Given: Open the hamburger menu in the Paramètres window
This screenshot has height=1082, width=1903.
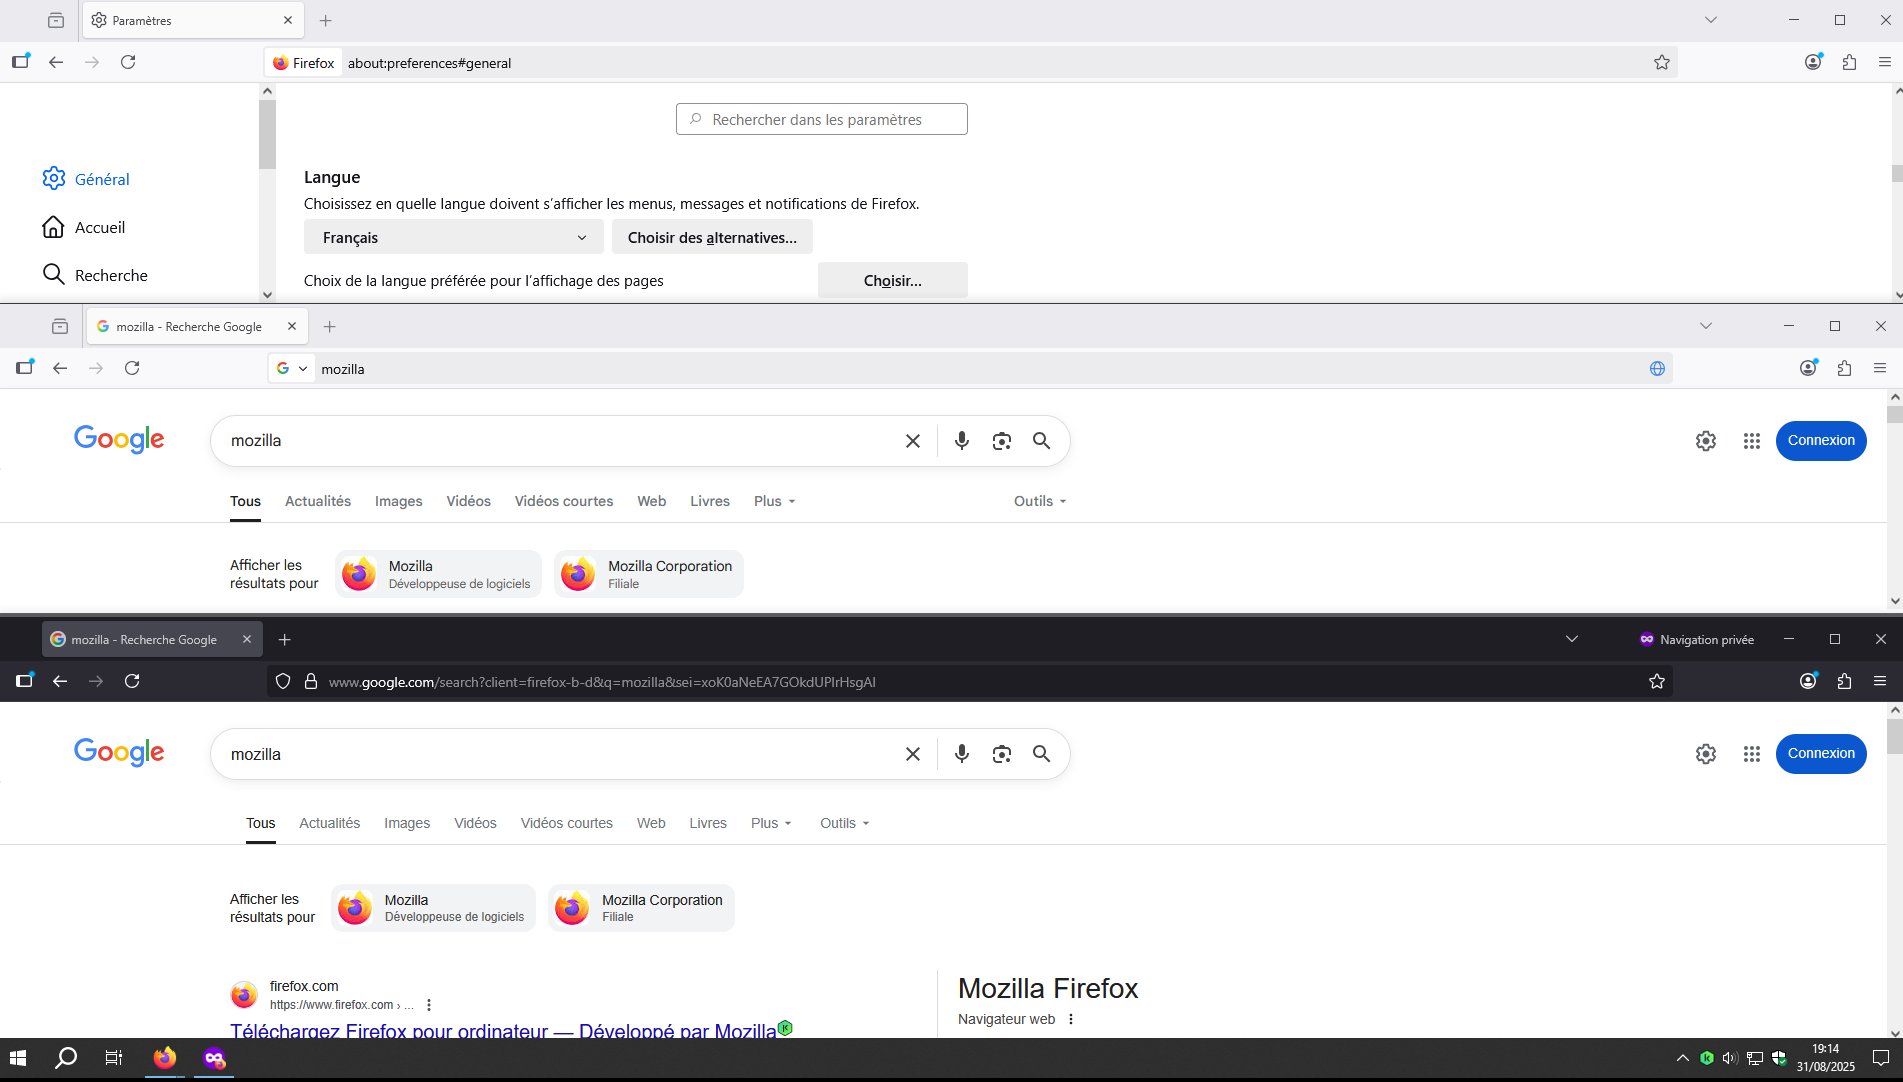Looking at the screenshot, I should pyautogui.click(x=1885, y=62).
